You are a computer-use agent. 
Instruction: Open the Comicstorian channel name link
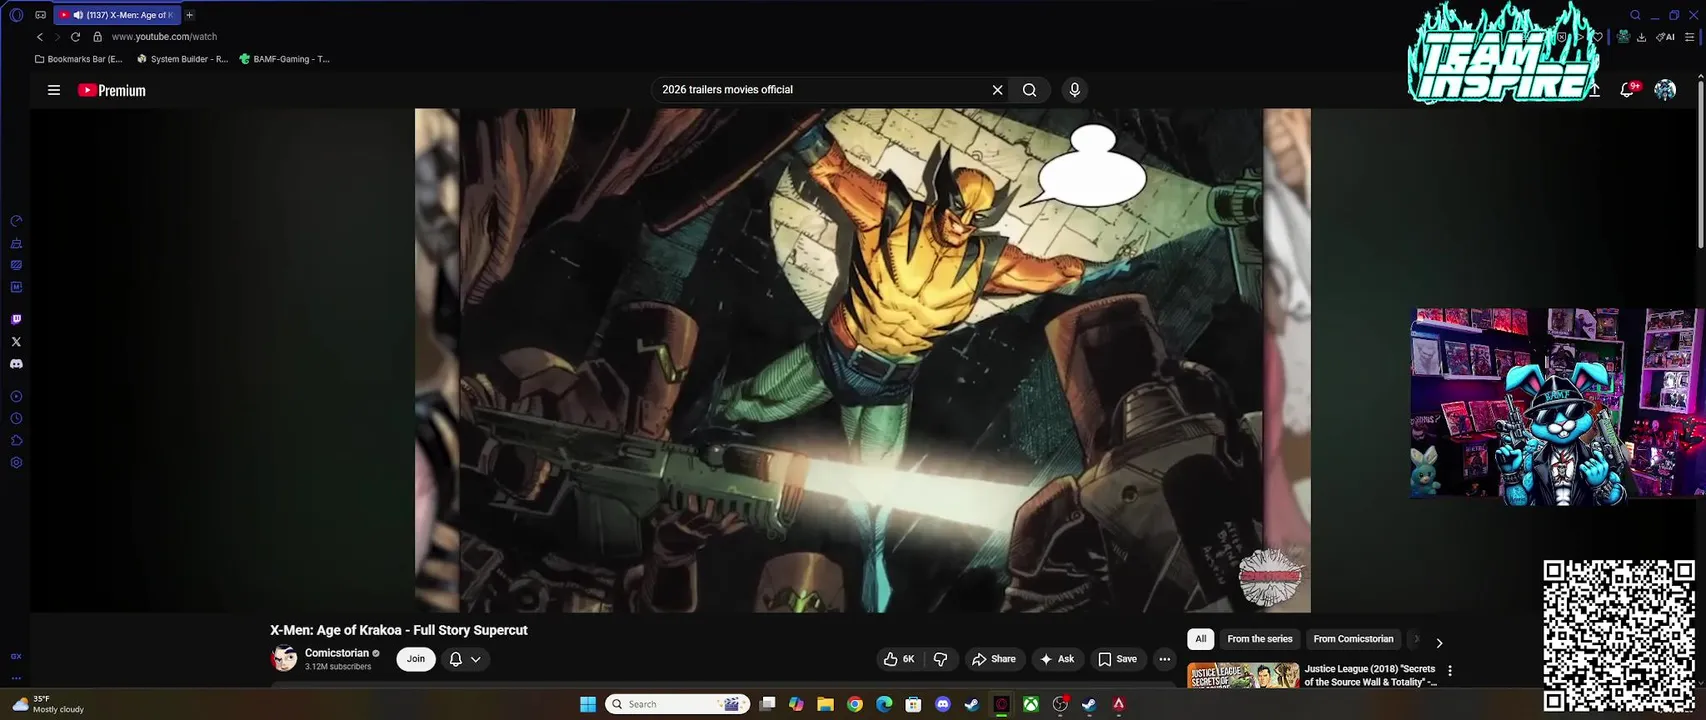337,653
